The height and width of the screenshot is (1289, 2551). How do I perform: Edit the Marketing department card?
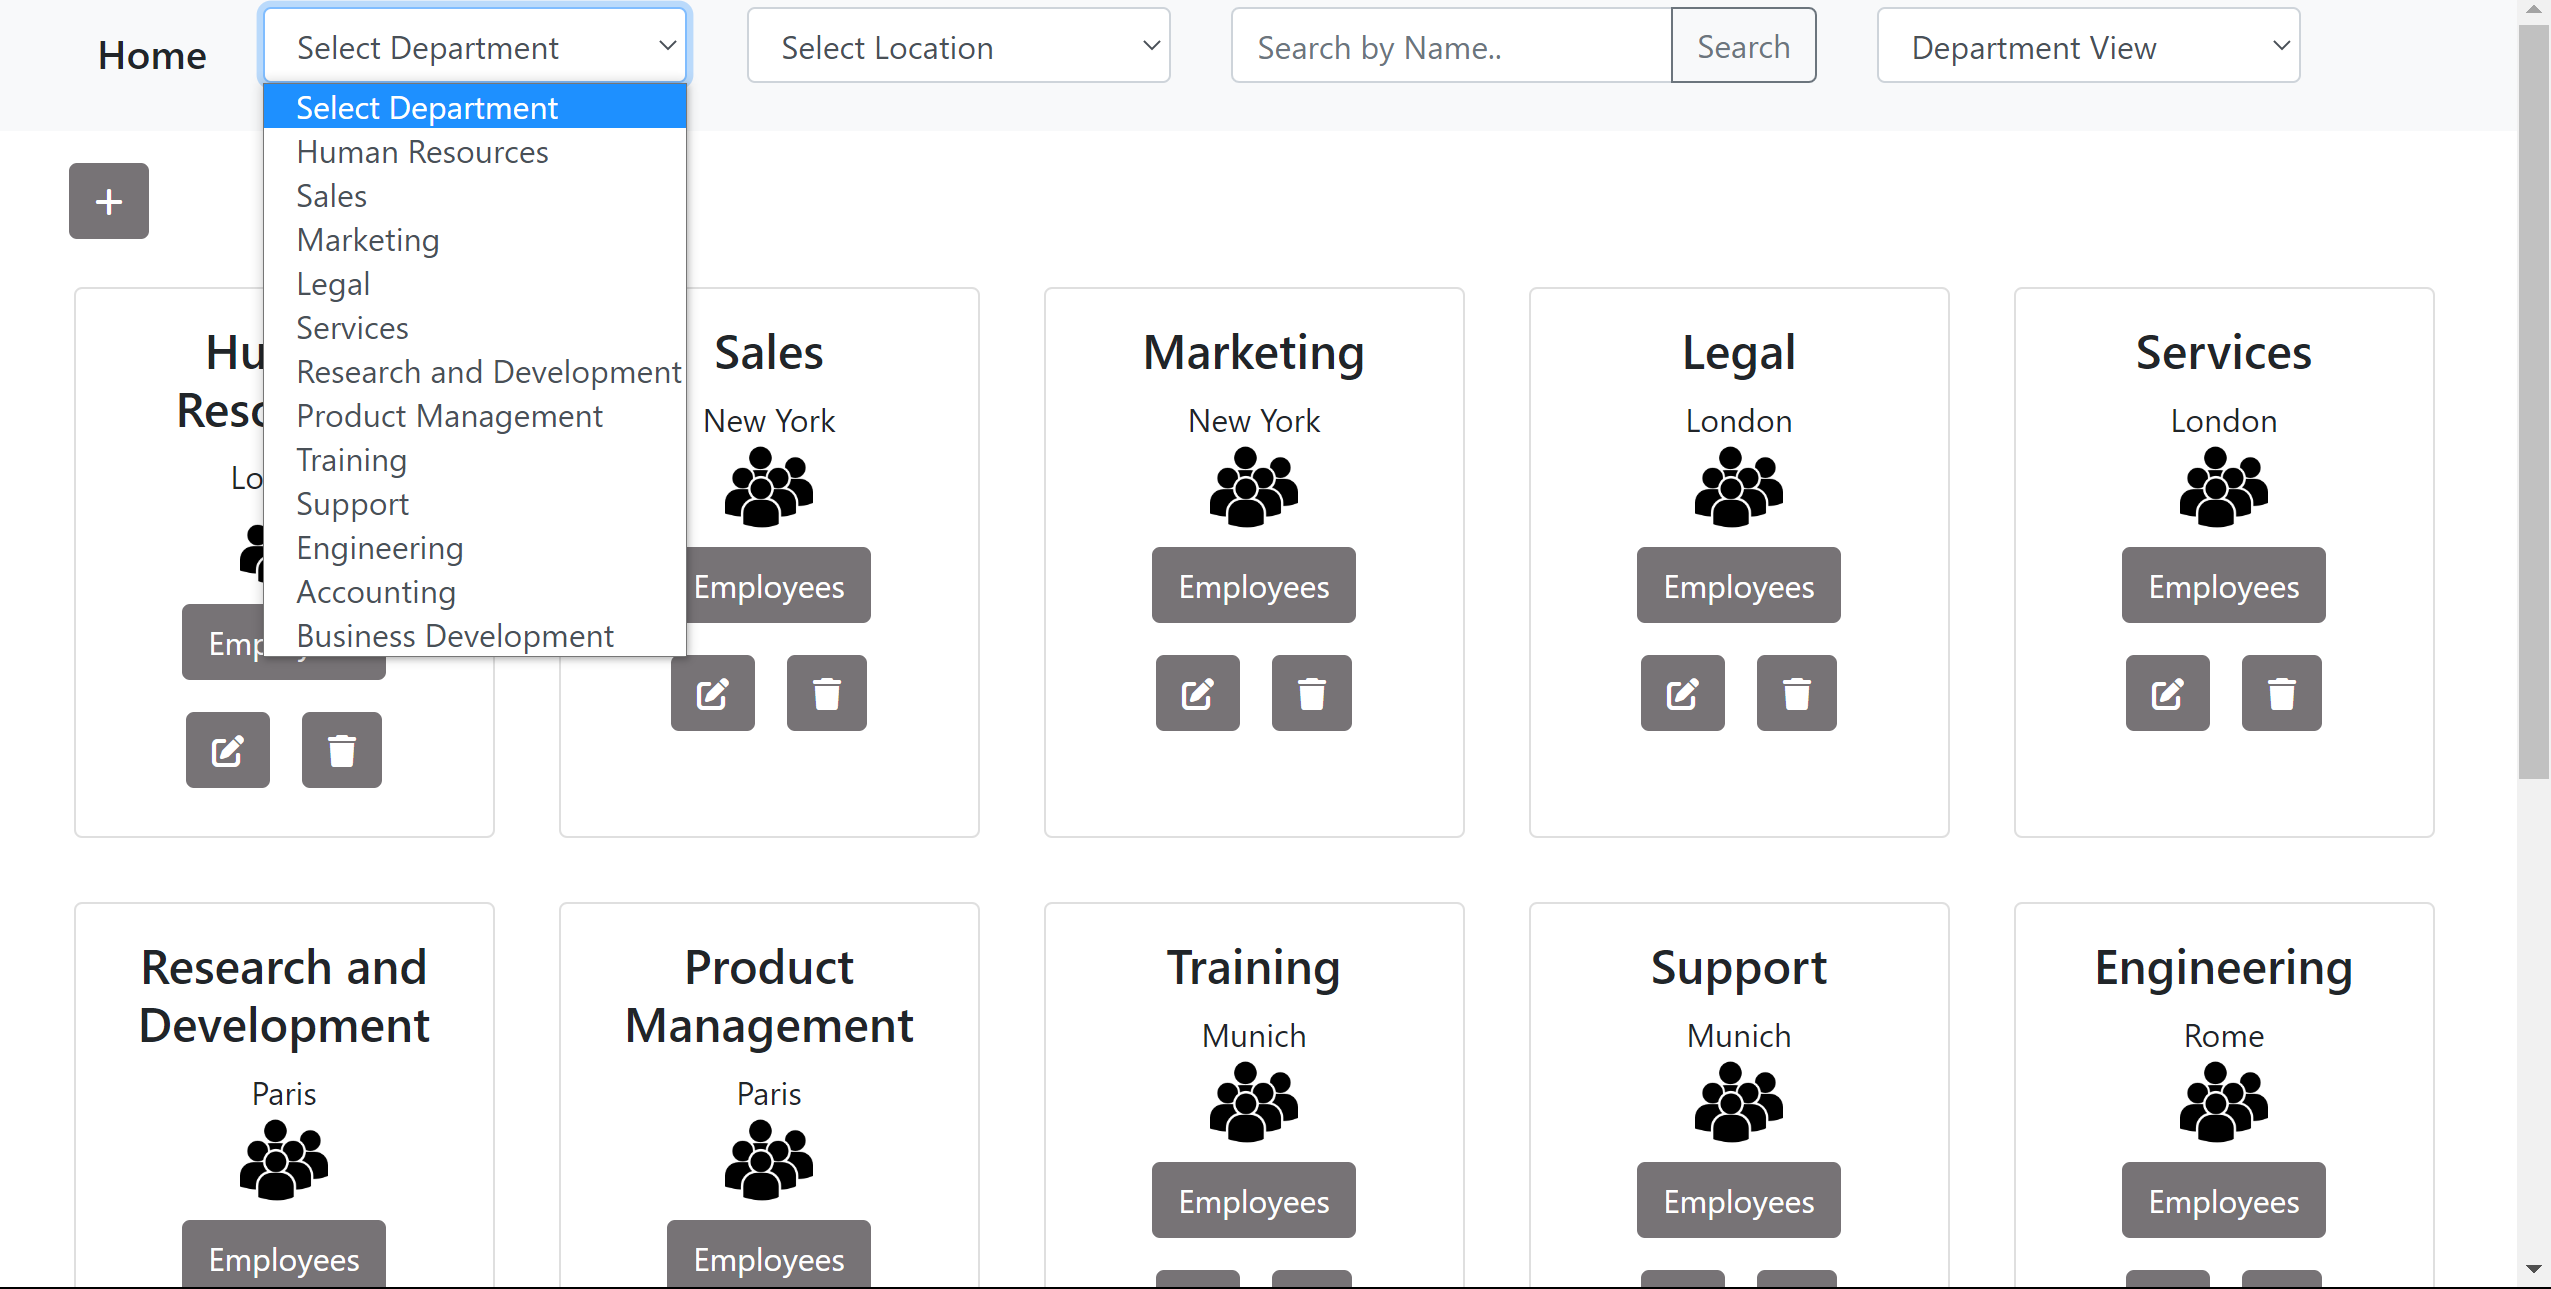[x=1197, y=693]
